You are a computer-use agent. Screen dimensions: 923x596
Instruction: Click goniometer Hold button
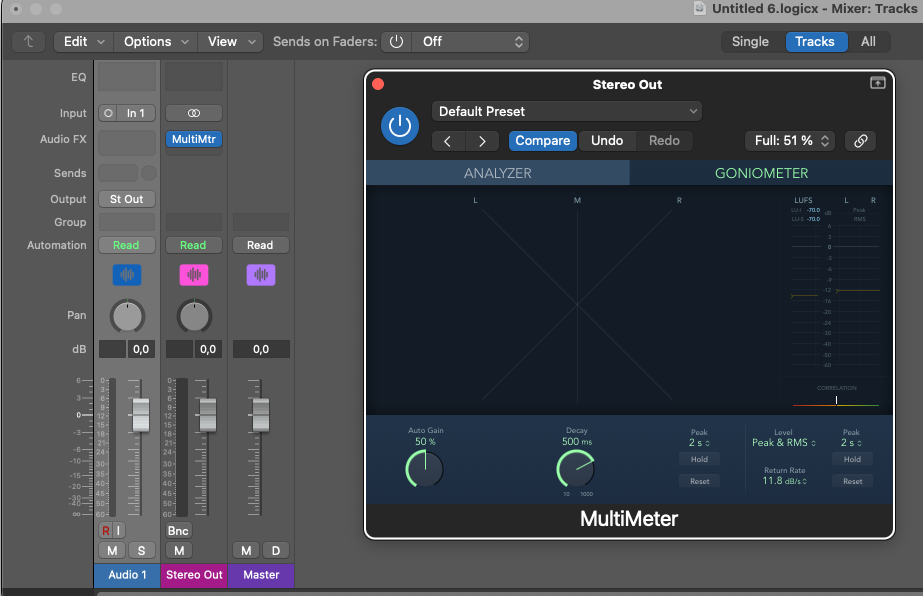699,459
